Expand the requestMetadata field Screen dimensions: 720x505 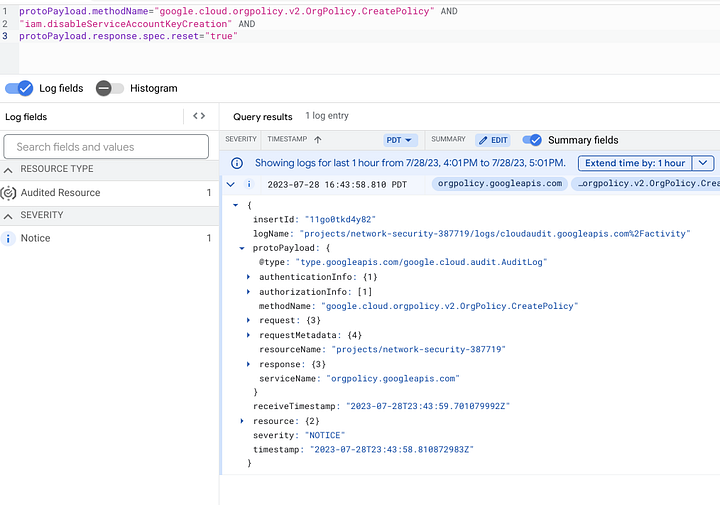click(x=249, y=335)
